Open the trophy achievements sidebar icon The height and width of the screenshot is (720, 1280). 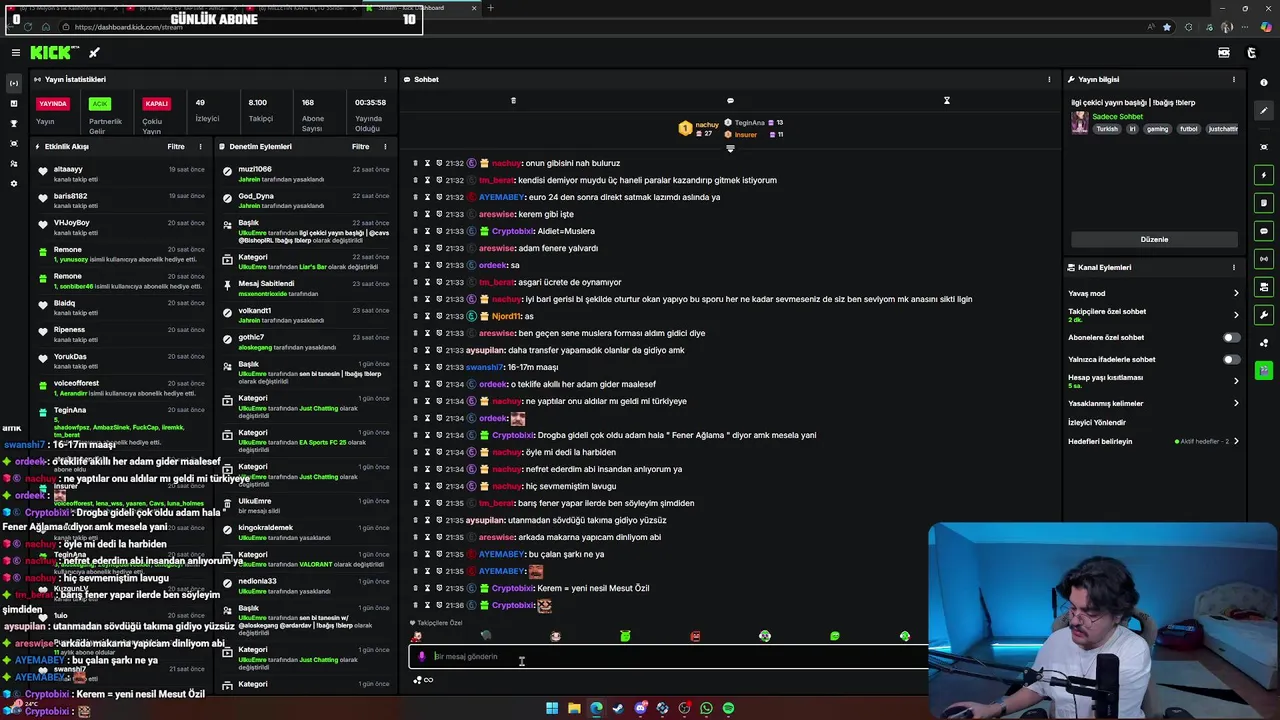pos(14,123)
